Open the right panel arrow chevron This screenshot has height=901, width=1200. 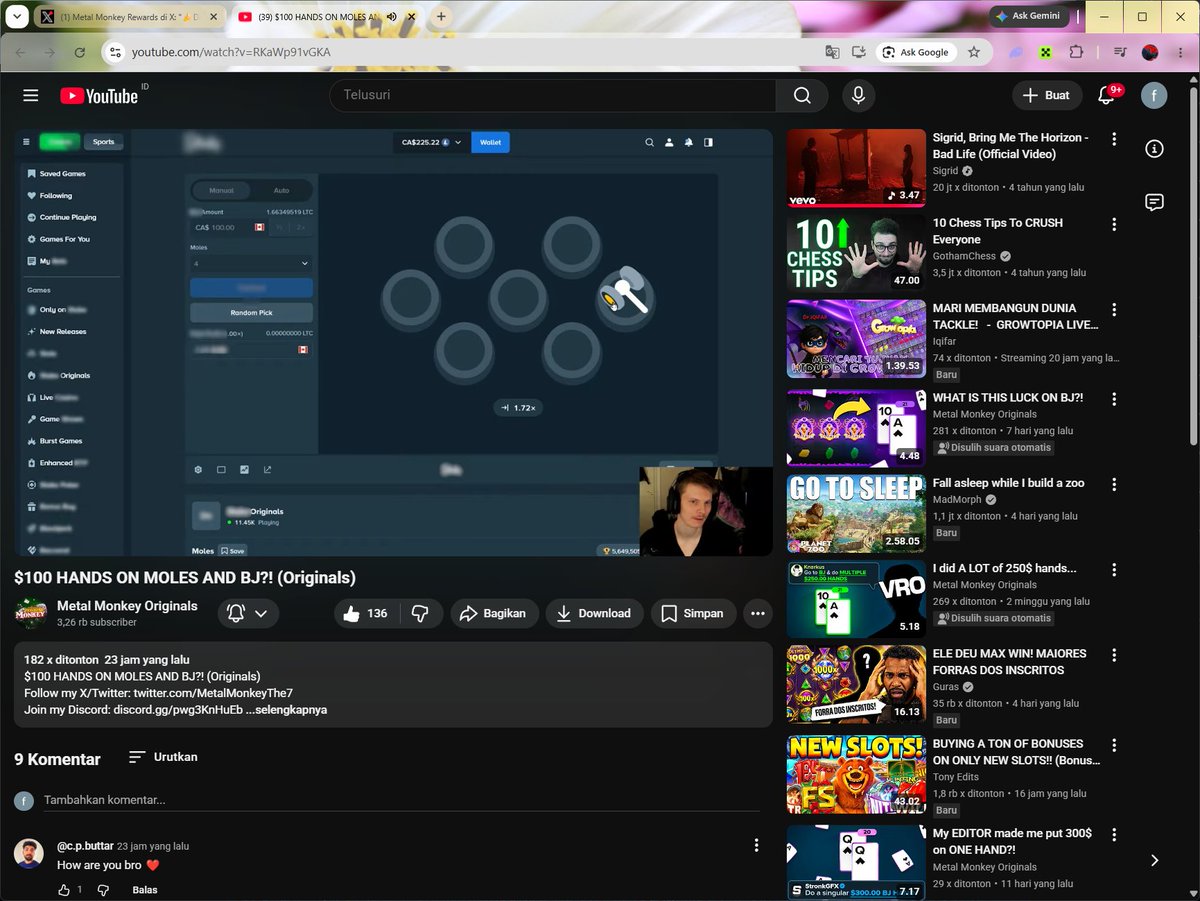1154,860
